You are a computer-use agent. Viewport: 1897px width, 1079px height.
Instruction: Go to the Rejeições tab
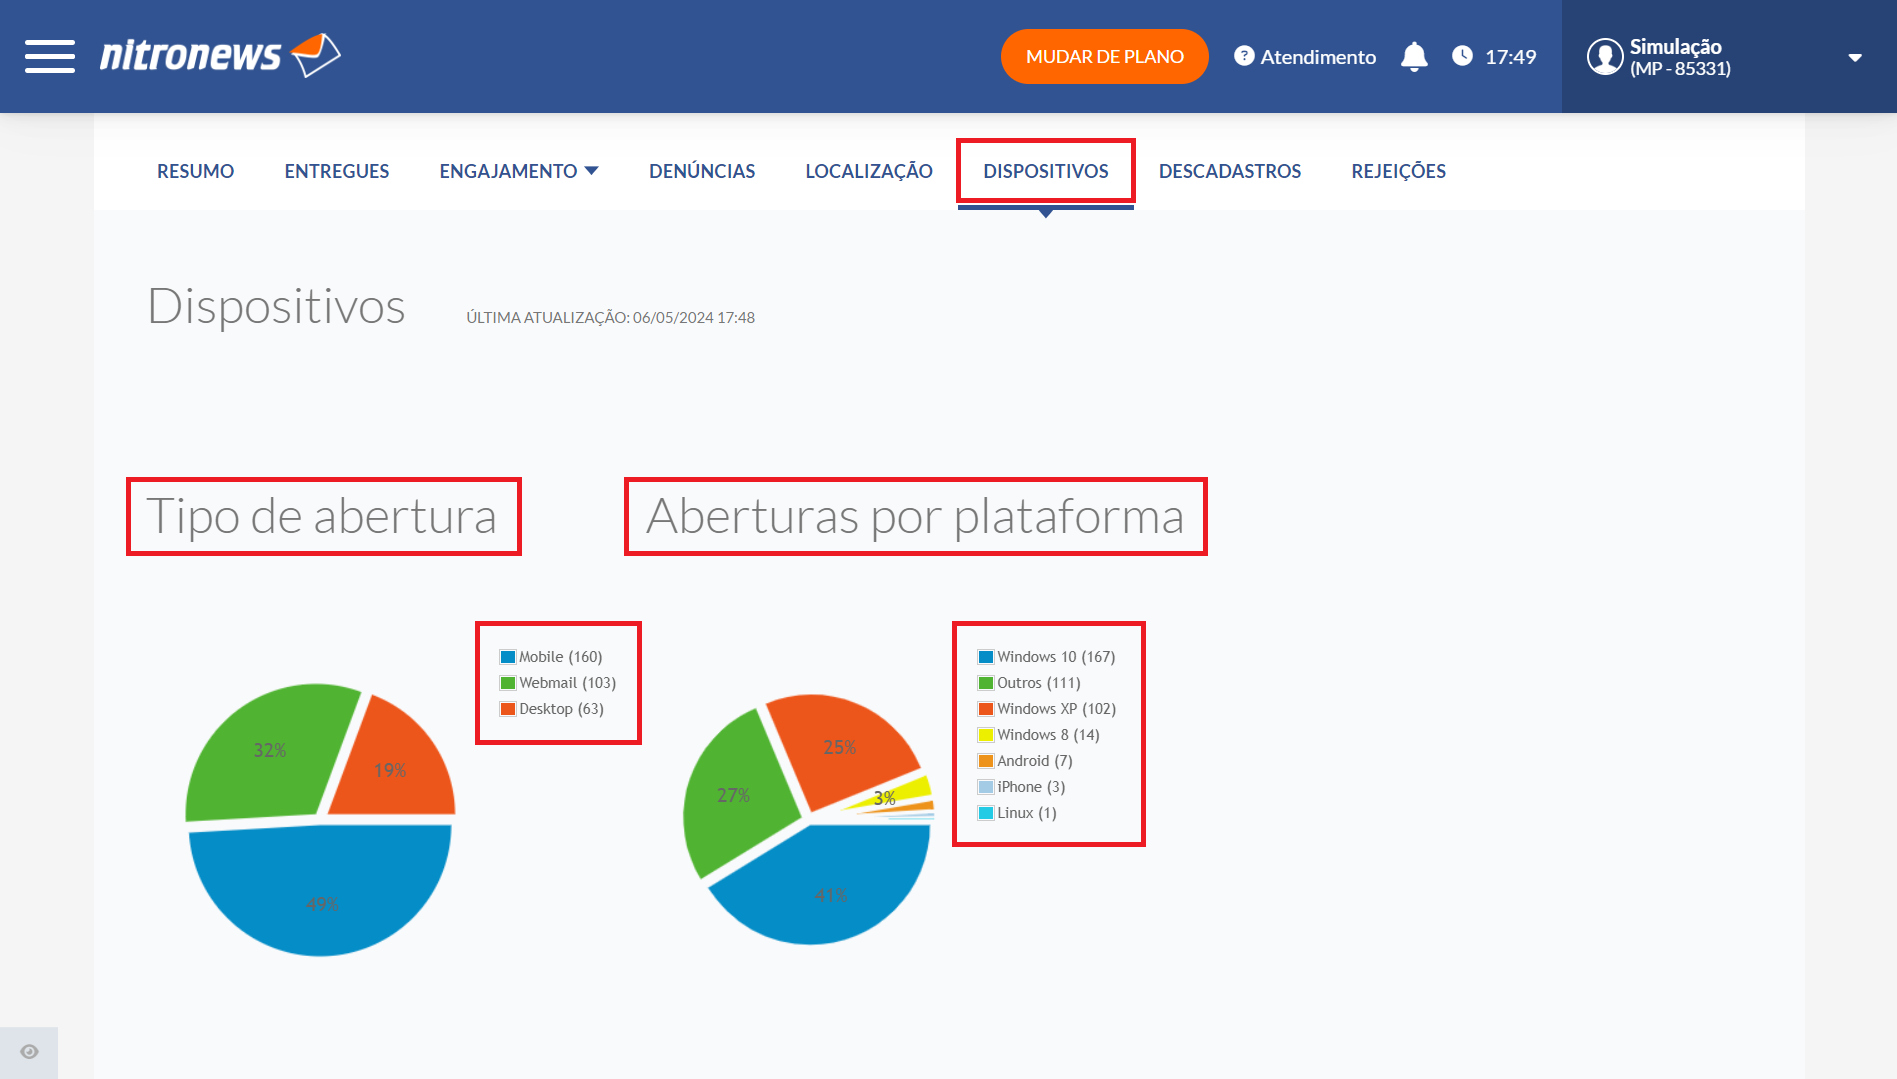point(1398,171)
